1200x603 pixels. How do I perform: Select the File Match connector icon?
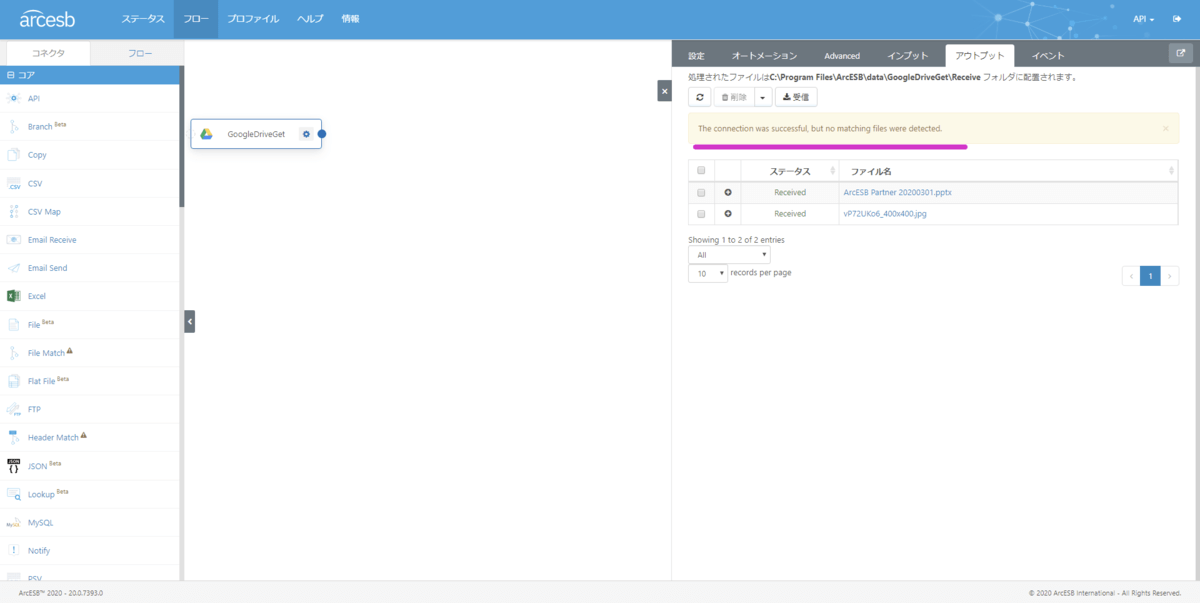point(14,353)
